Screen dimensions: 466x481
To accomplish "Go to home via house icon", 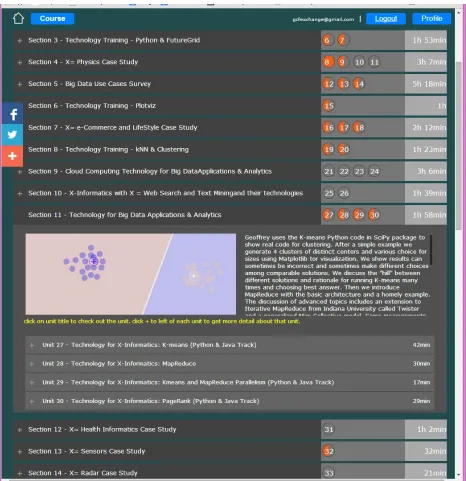I will (x=18, y=18).
